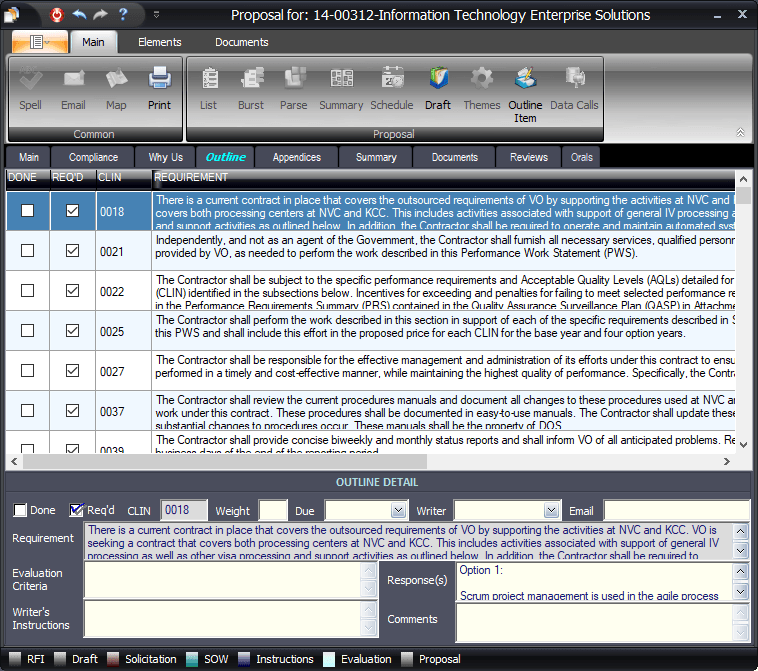Open the application menu dropdown button

click(41, 42)
